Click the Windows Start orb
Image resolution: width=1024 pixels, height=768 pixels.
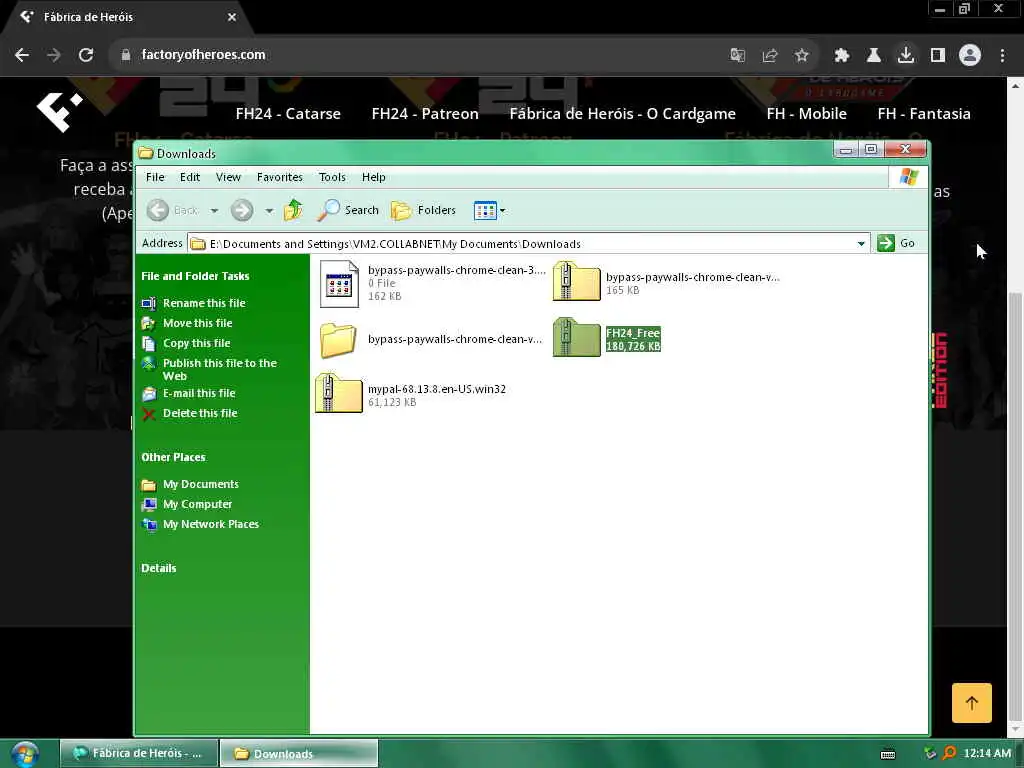point(25,754)
